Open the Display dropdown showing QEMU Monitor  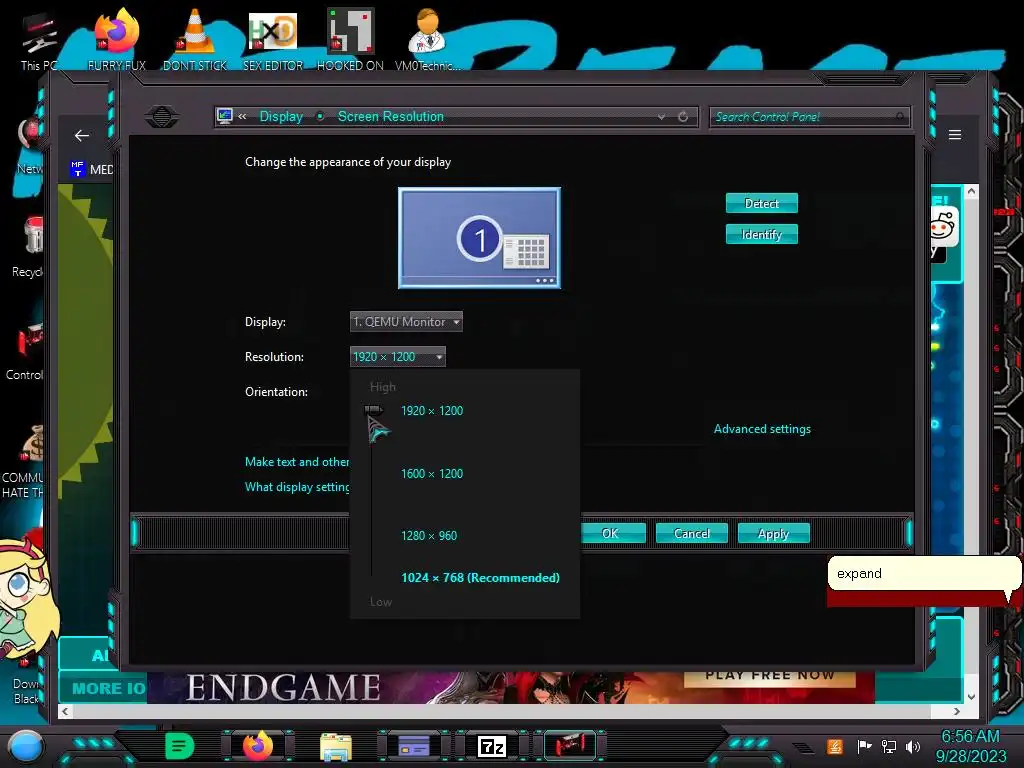click(406, 321)
